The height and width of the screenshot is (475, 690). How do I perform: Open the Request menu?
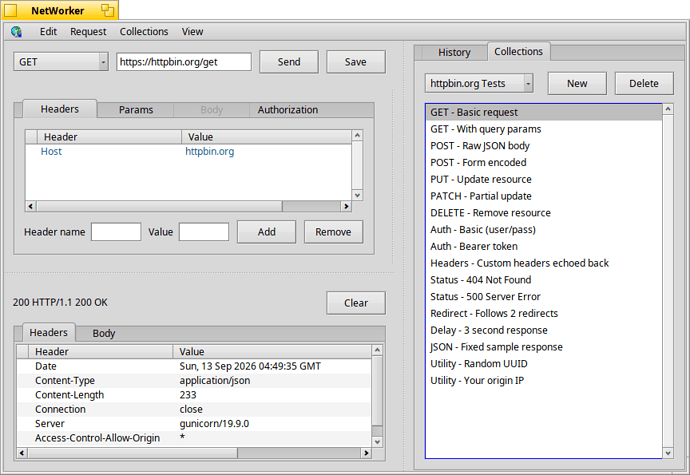point(88,32)
